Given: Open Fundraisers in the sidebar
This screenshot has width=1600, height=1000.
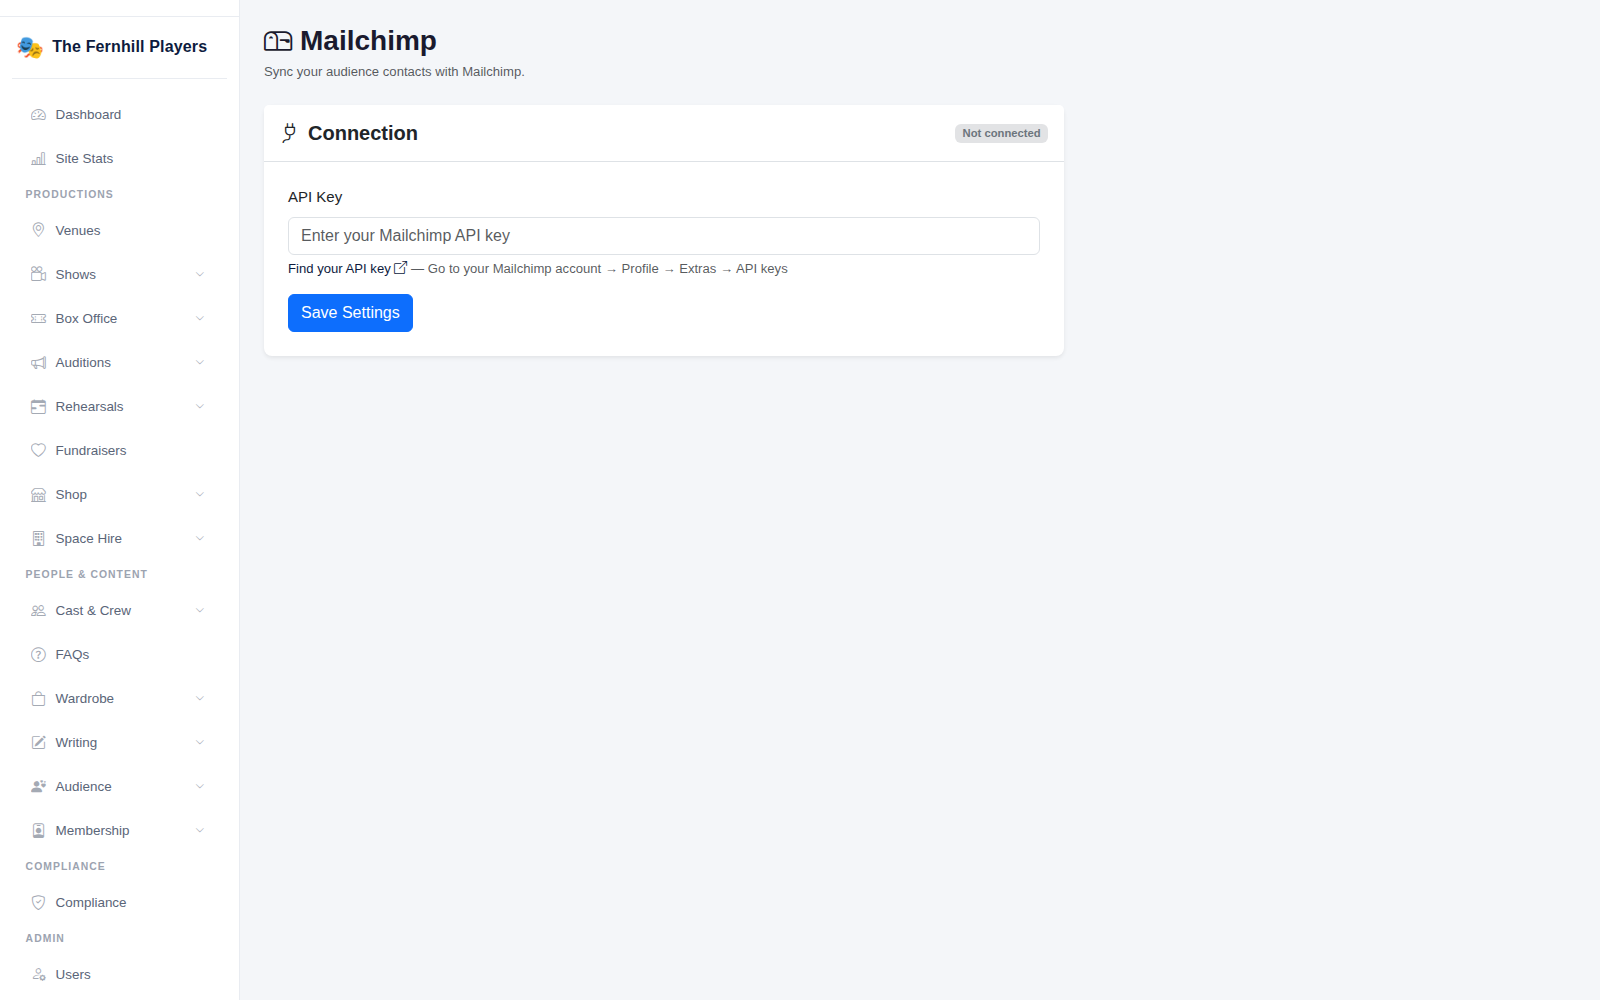Looking at the screenshot, I should point(119,451).
